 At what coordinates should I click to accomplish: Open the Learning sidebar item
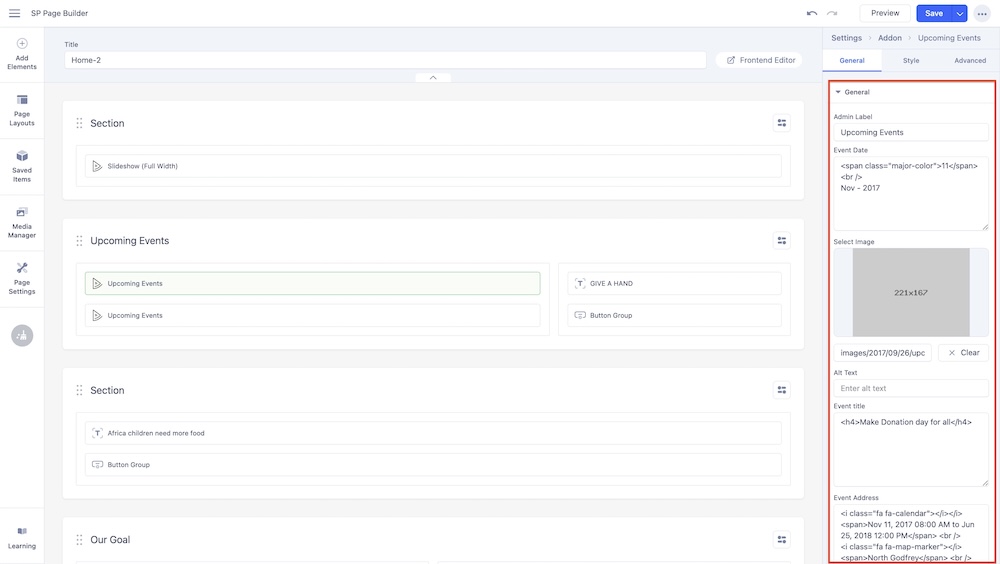click(x=22, y=537)
